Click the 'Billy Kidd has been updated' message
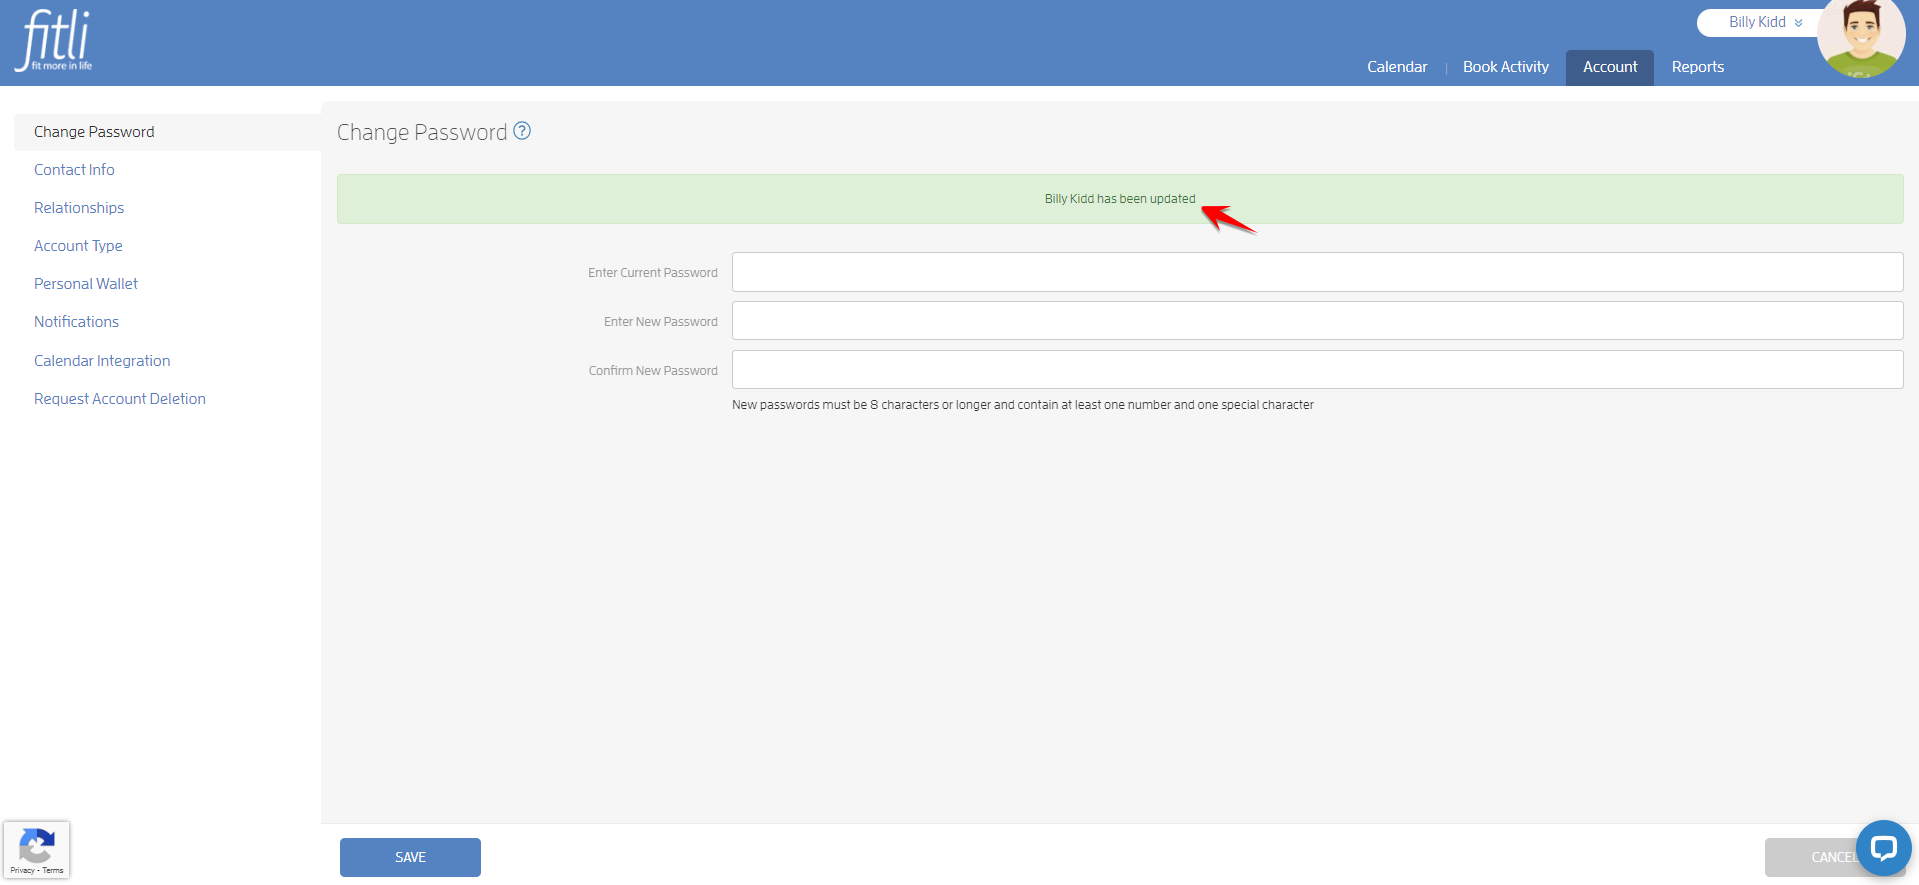 [1120, 199]
